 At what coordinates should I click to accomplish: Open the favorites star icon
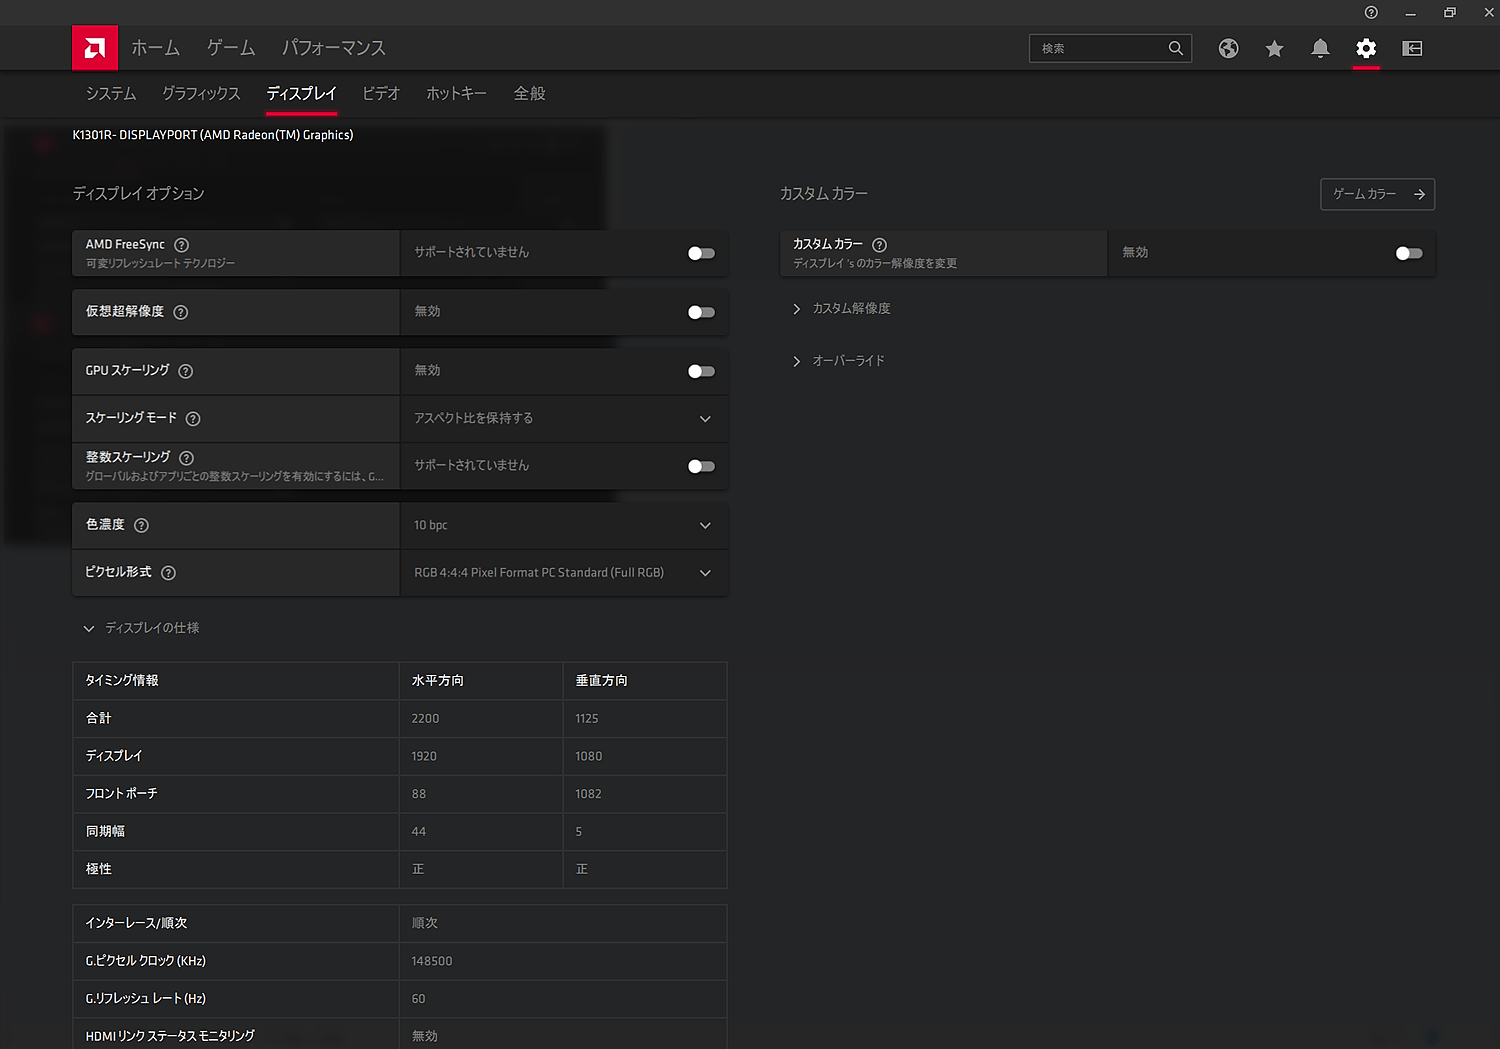(1274, 48)
